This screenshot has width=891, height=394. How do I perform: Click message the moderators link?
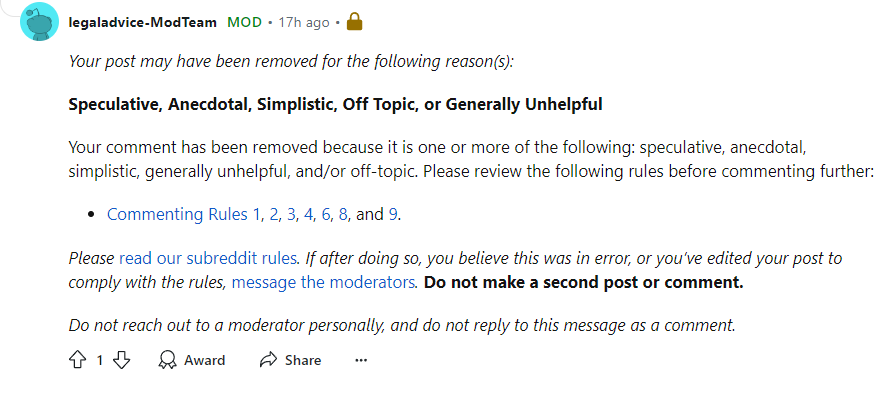pos(324,282)
